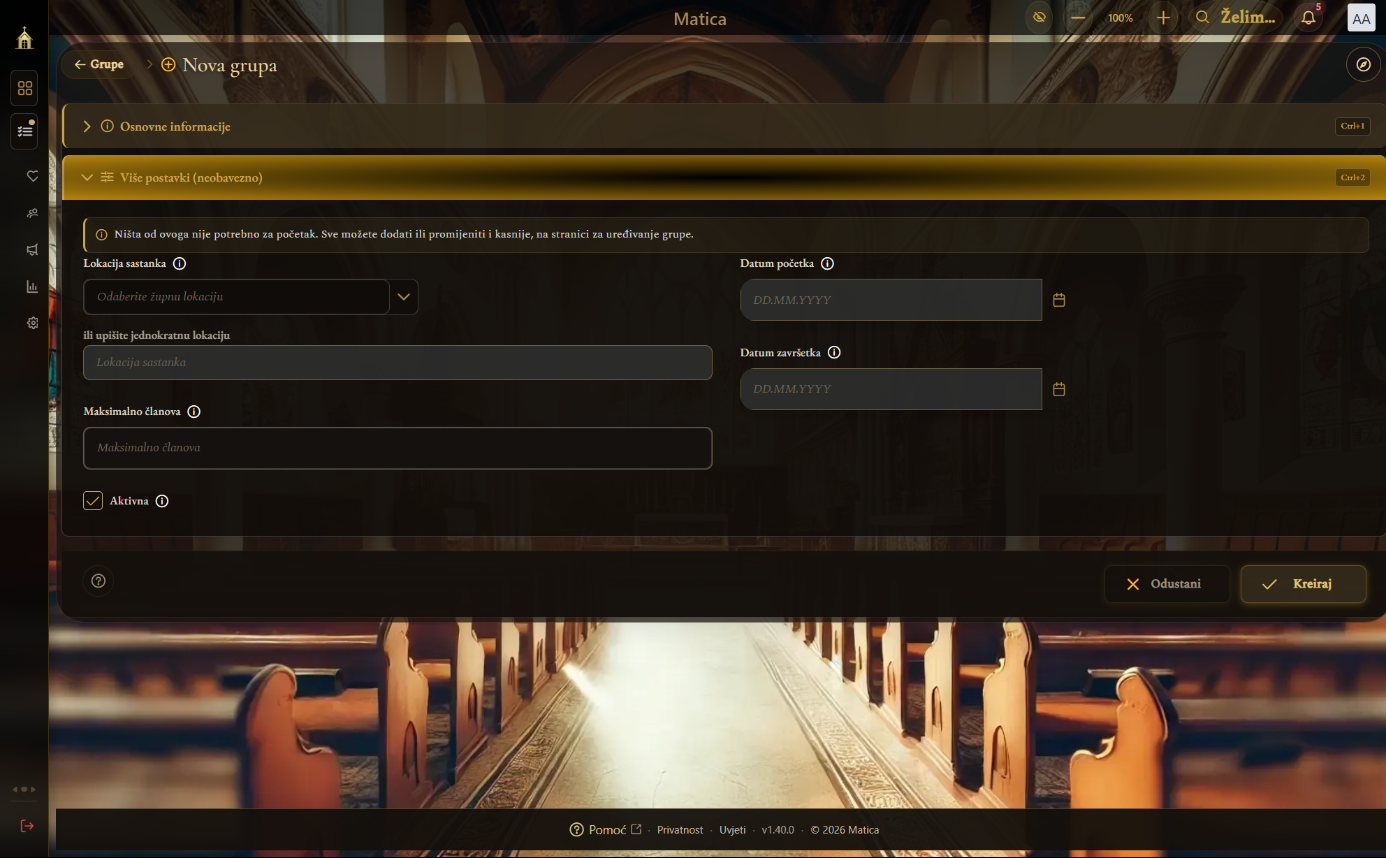
Task: Click the Maksimalno članova input field
Action: point(398,448)
